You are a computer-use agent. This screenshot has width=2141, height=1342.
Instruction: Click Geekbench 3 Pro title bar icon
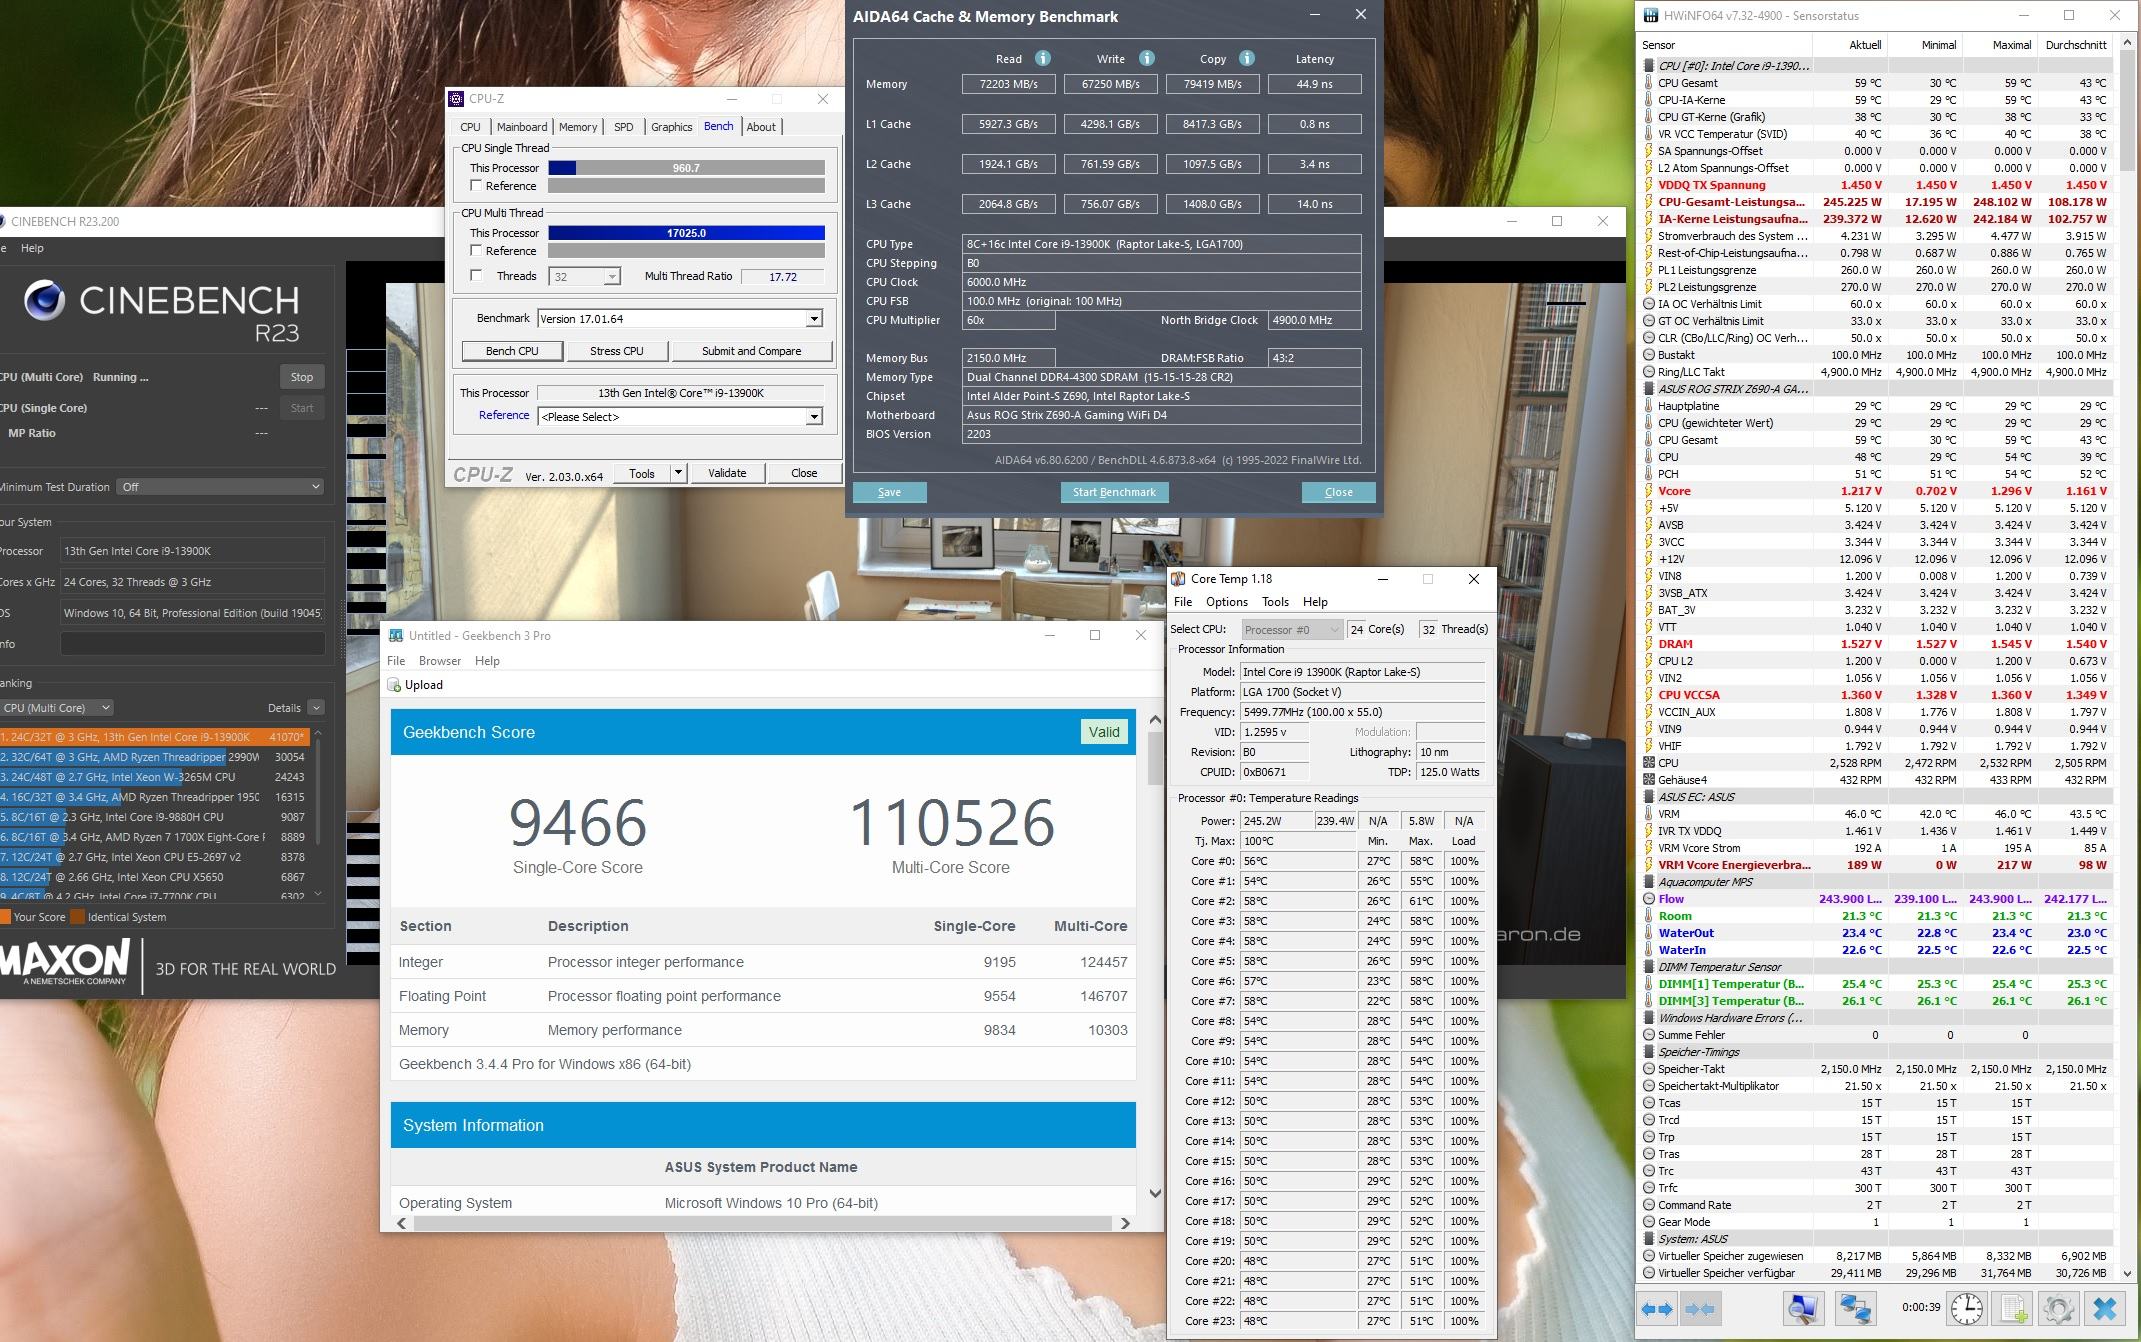tap(396, 635)
